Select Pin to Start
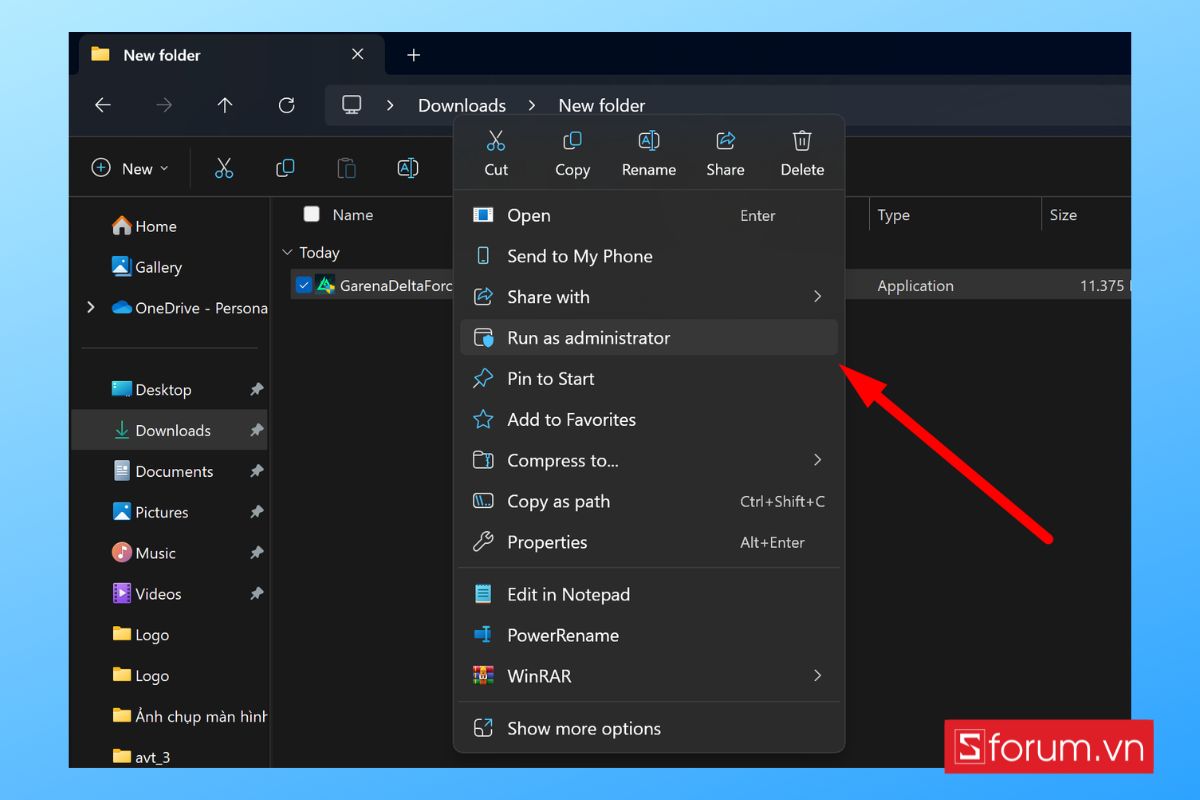 [x=649, y=379]
